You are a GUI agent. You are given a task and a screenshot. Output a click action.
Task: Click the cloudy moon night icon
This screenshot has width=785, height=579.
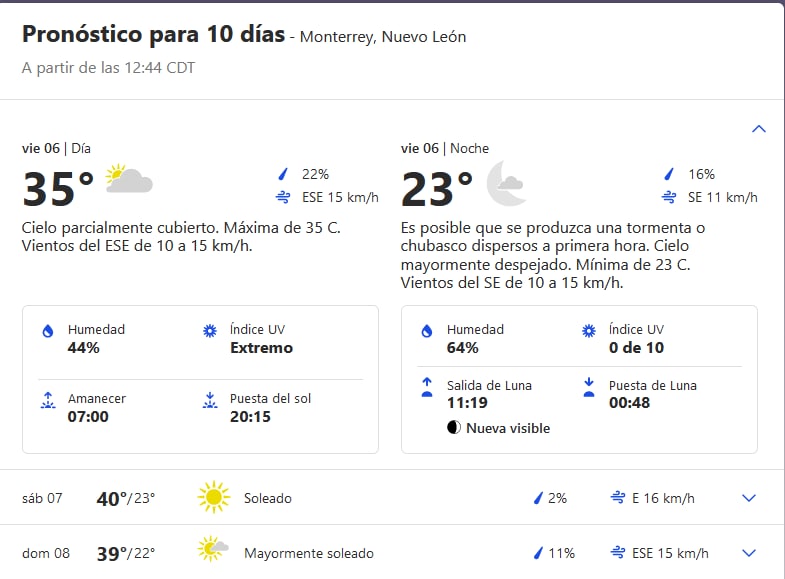pos(506,182)
